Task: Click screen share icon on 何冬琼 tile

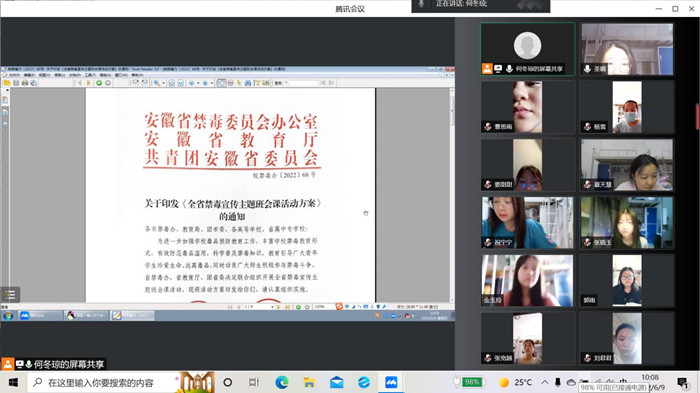Action: point(498,69)
